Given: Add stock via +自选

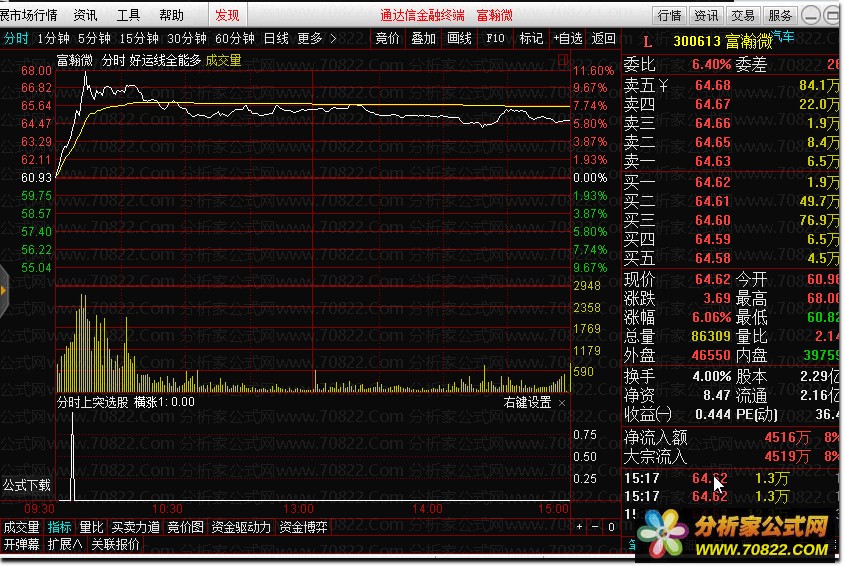Looking at the screenshot, I should (567, 38).
